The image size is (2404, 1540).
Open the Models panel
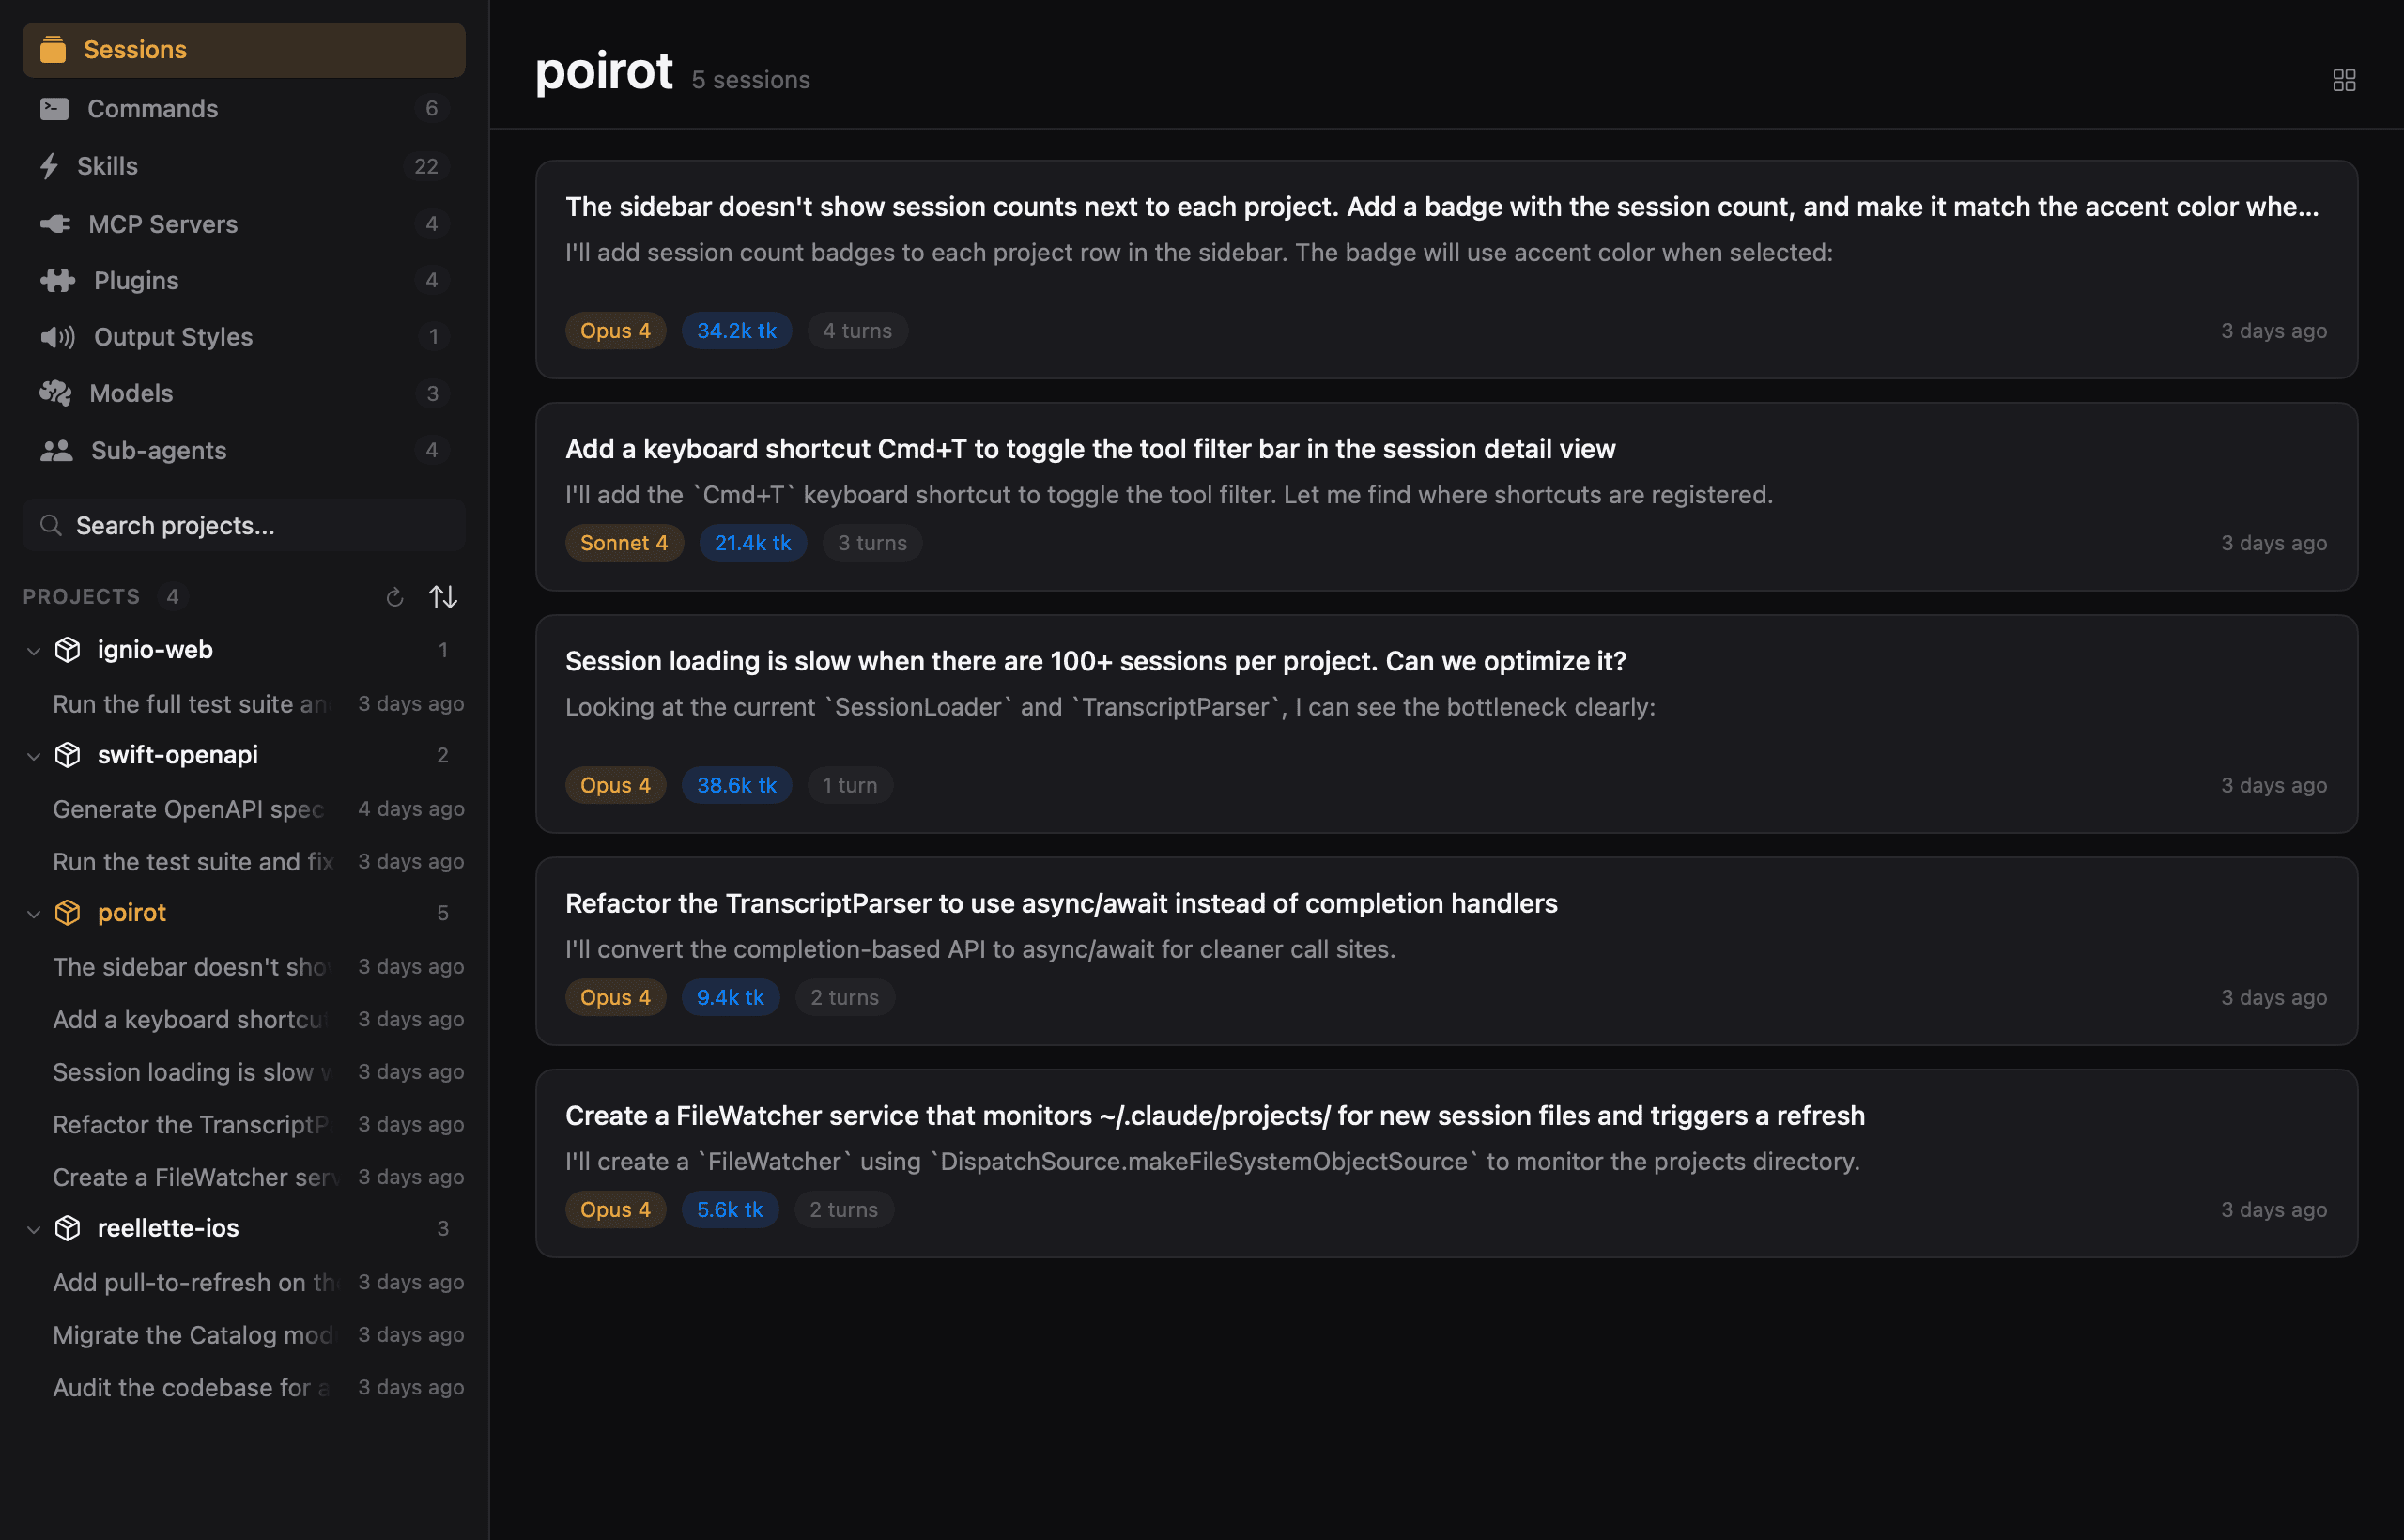(56, 393)
